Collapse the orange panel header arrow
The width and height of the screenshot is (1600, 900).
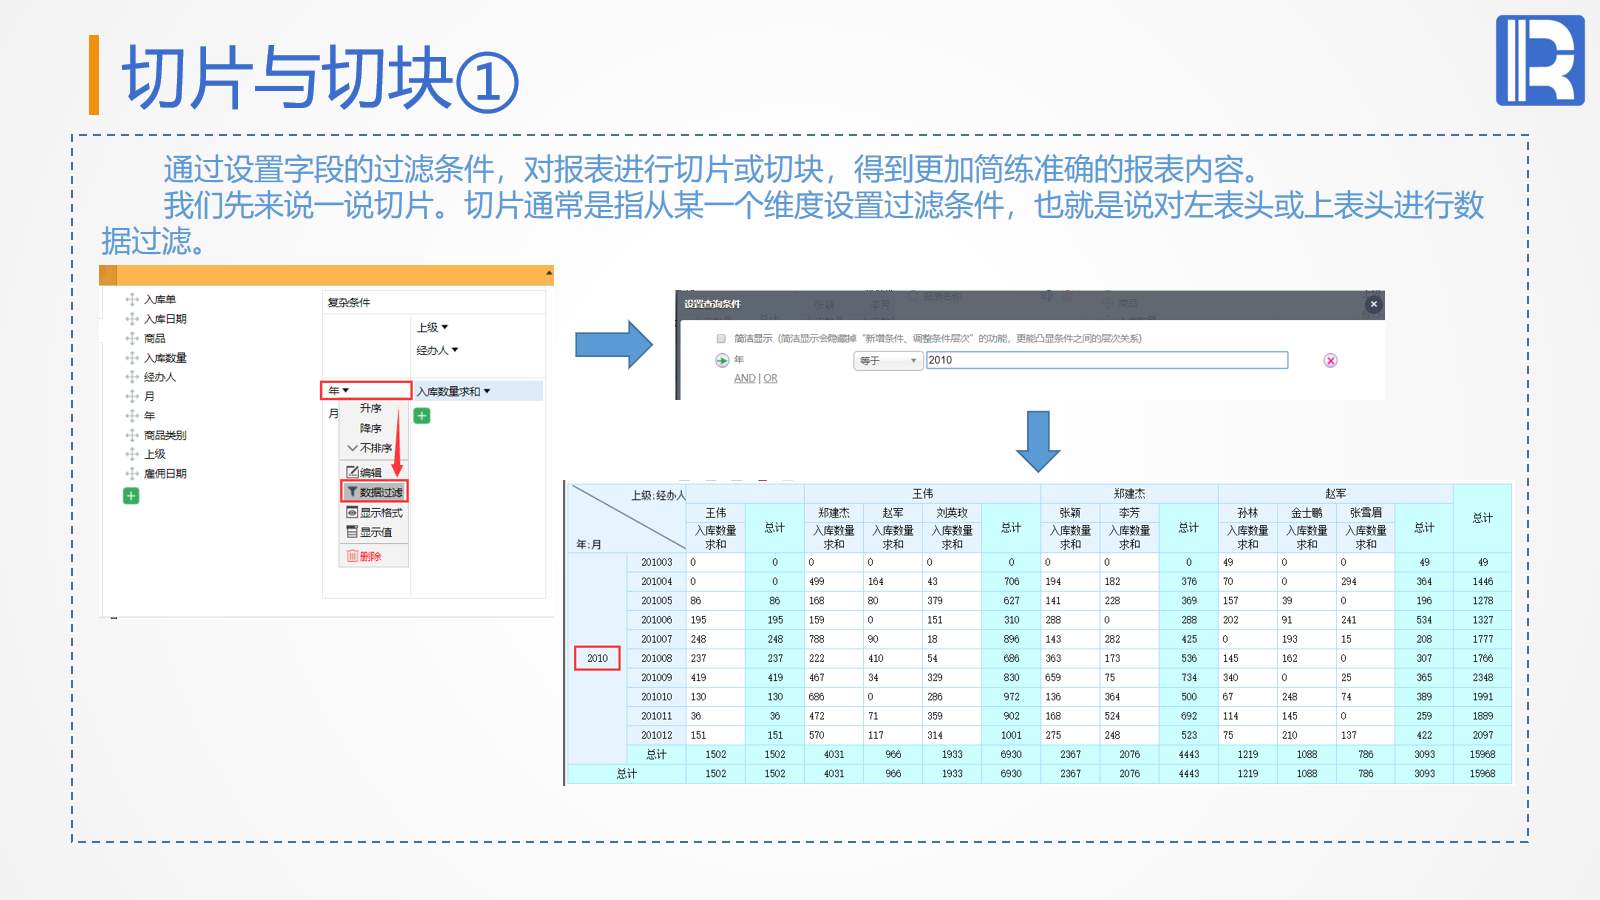coord(549,272)
